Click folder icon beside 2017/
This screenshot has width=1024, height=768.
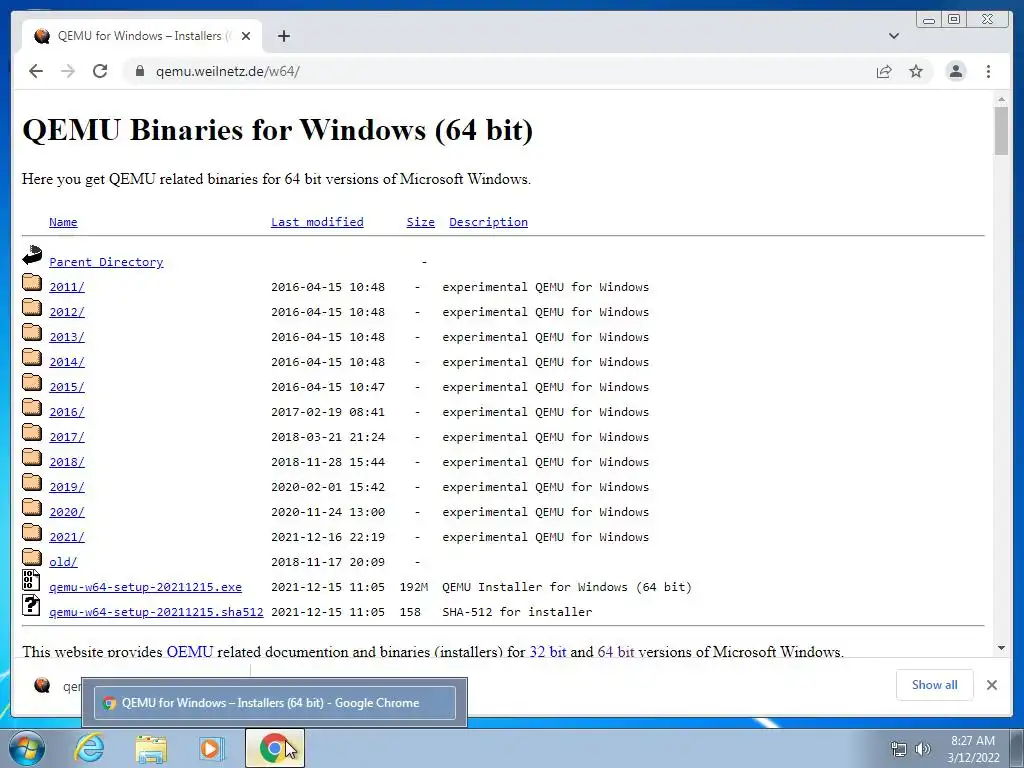32,432
